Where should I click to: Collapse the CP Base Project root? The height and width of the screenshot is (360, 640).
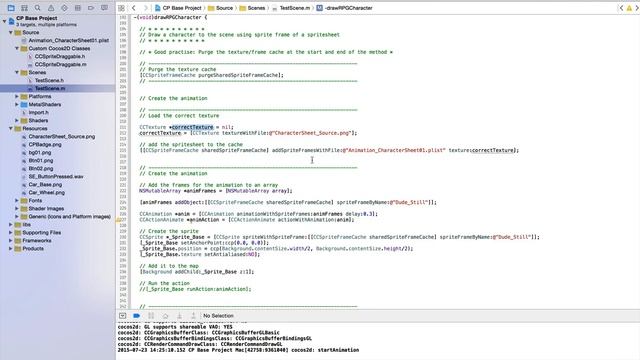click(x=4, y=21)
